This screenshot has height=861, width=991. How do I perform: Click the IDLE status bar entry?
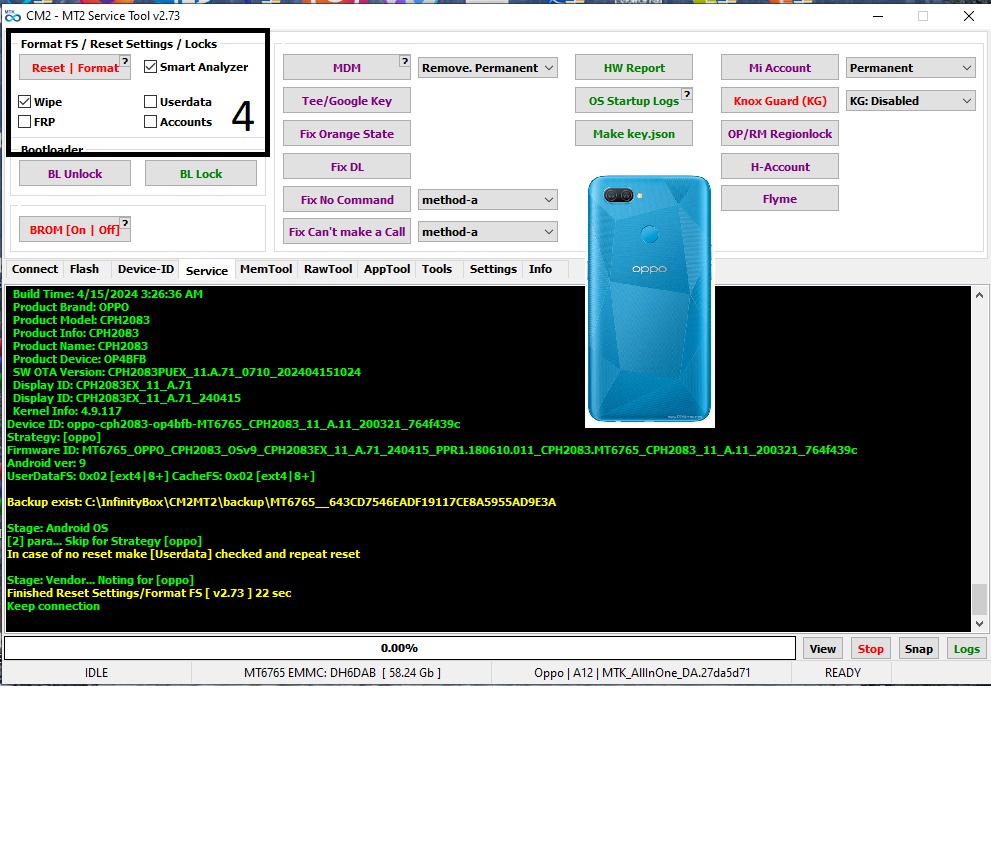(x=96, y=673)
